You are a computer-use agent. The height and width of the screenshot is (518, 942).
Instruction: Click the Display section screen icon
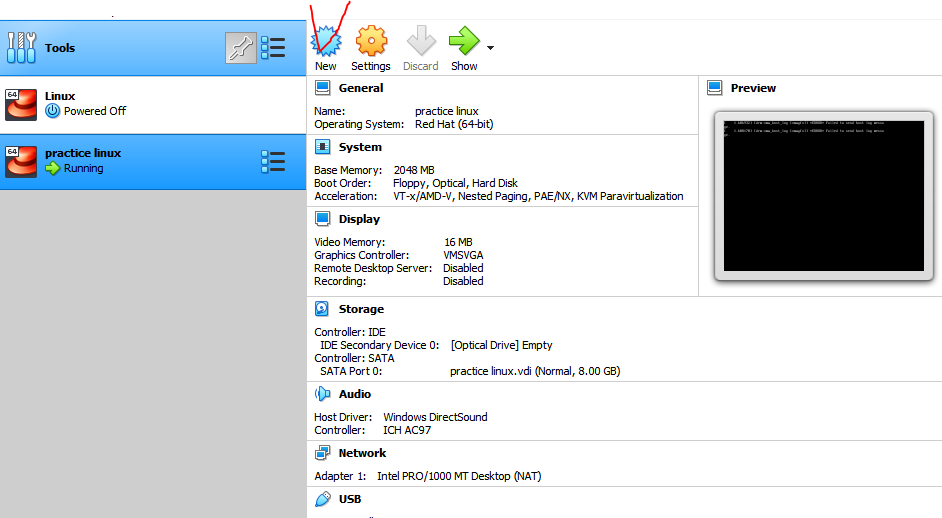[x=323, y=219]
